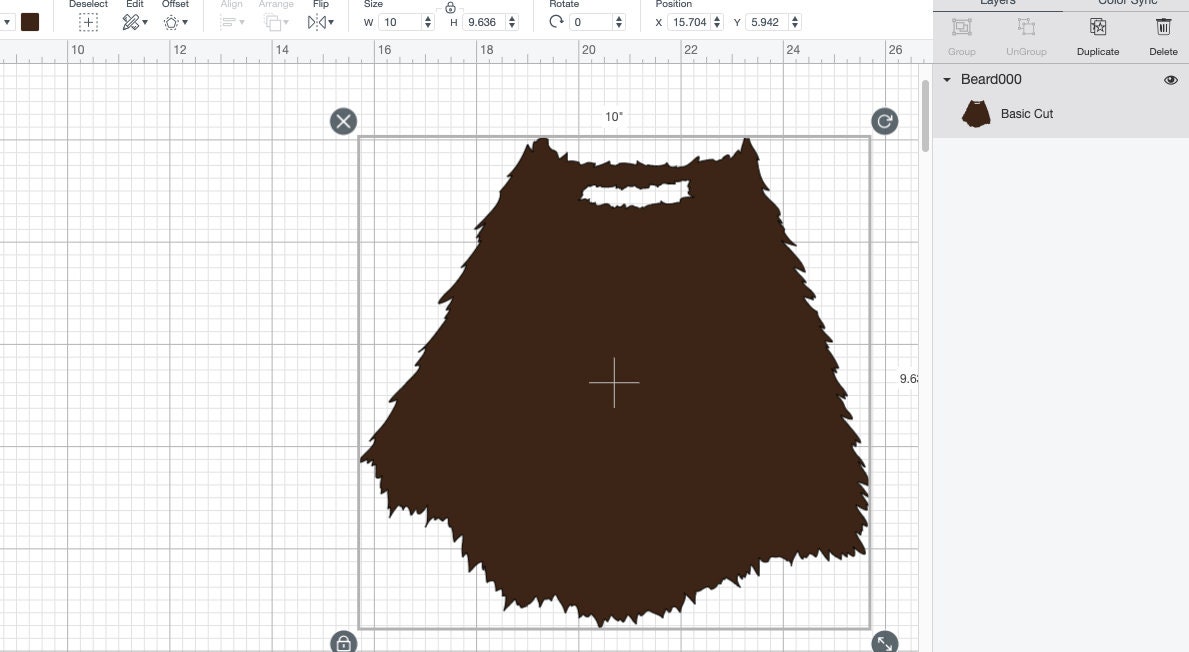The height and width of the screenshot is (652, 1189).
Task: Click the lock handle below the beard
Action: pos(343,641)
